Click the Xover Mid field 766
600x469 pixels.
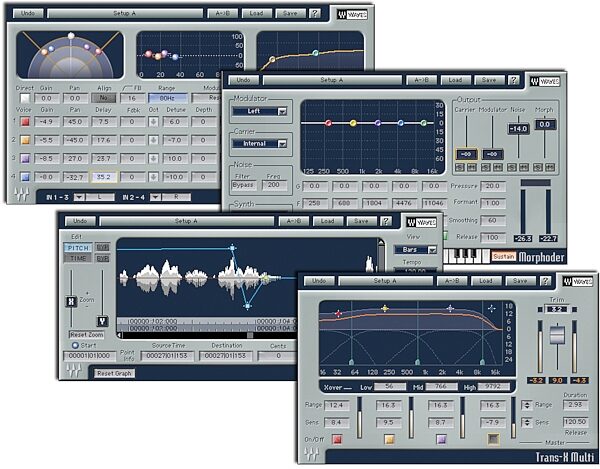pos(441,387)
